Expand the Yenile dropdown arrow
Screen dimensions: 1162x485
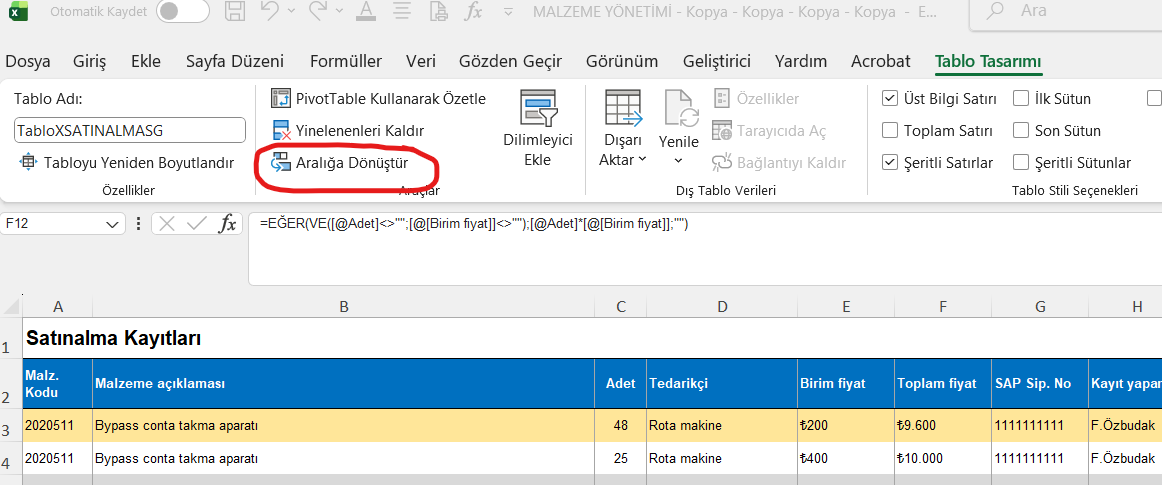678,159
